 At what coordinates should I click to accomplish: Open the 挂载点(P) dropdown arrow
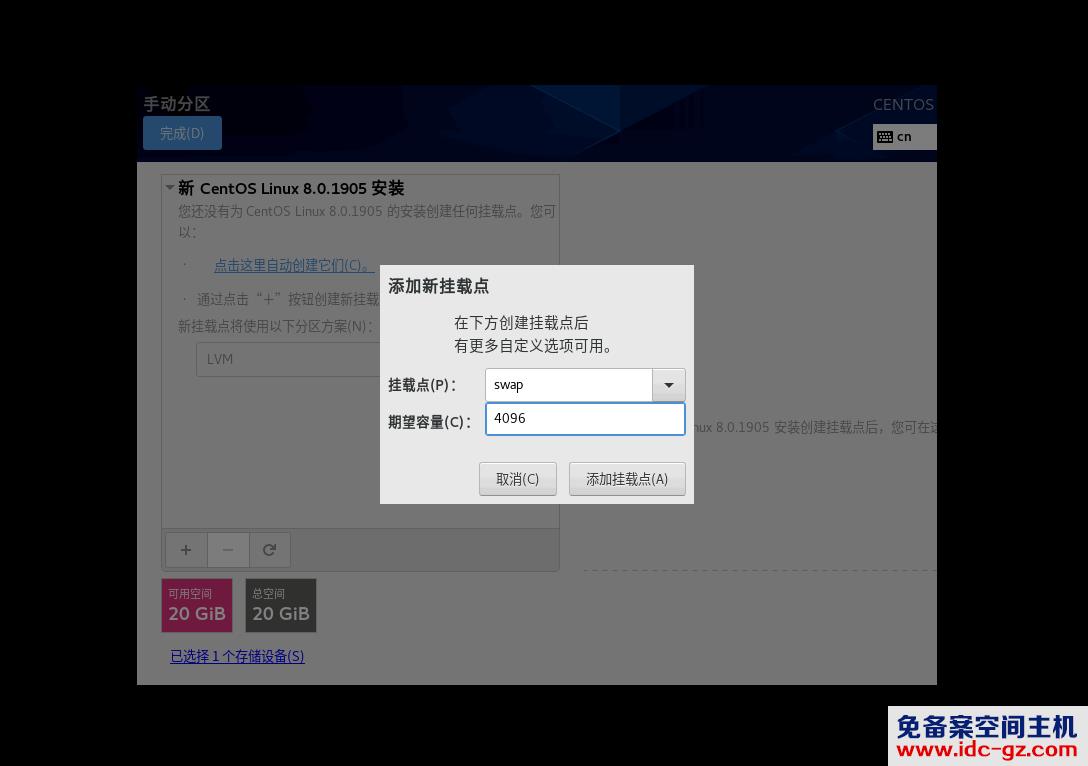coord(668,384)
